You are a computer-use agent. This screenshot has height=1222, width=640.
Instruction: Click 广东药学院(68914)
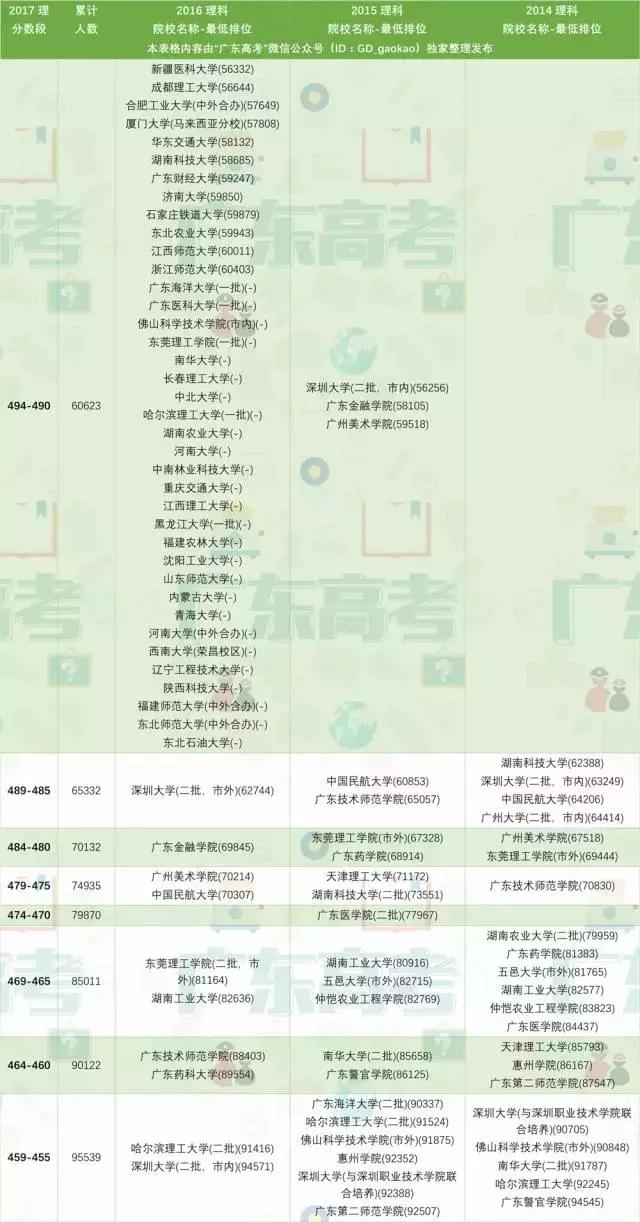click(x=377, y=856)
